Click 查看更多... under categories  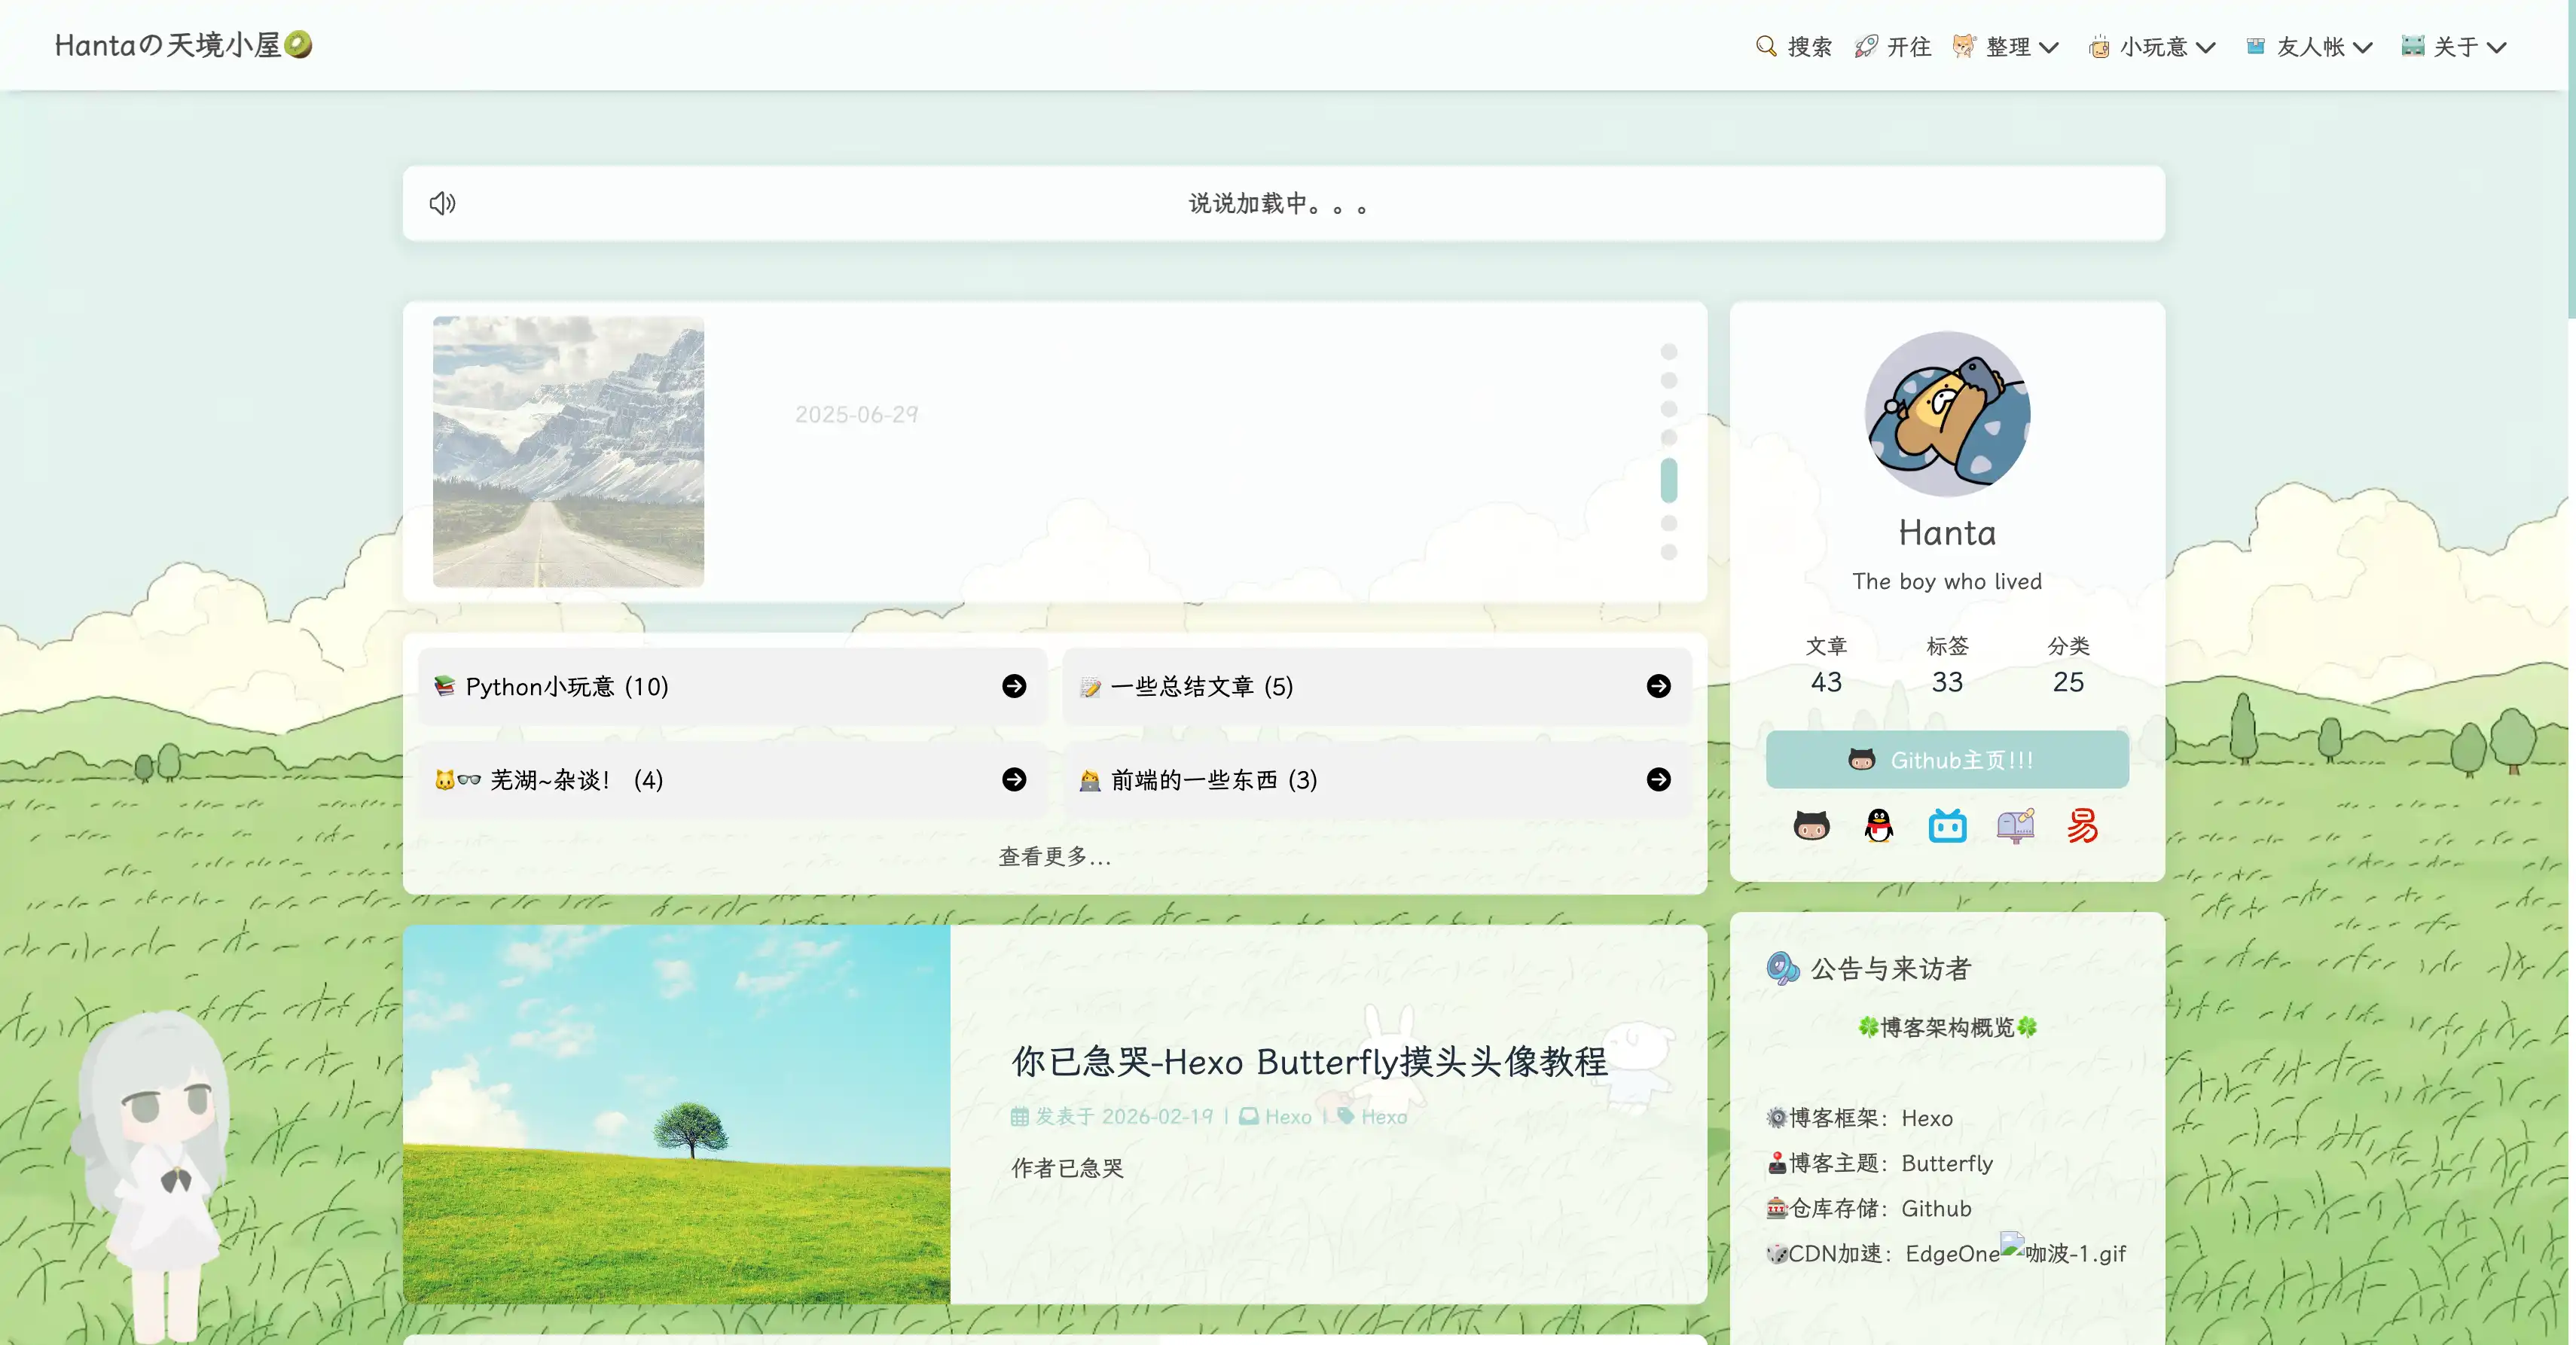click(x=1055, y=856)
